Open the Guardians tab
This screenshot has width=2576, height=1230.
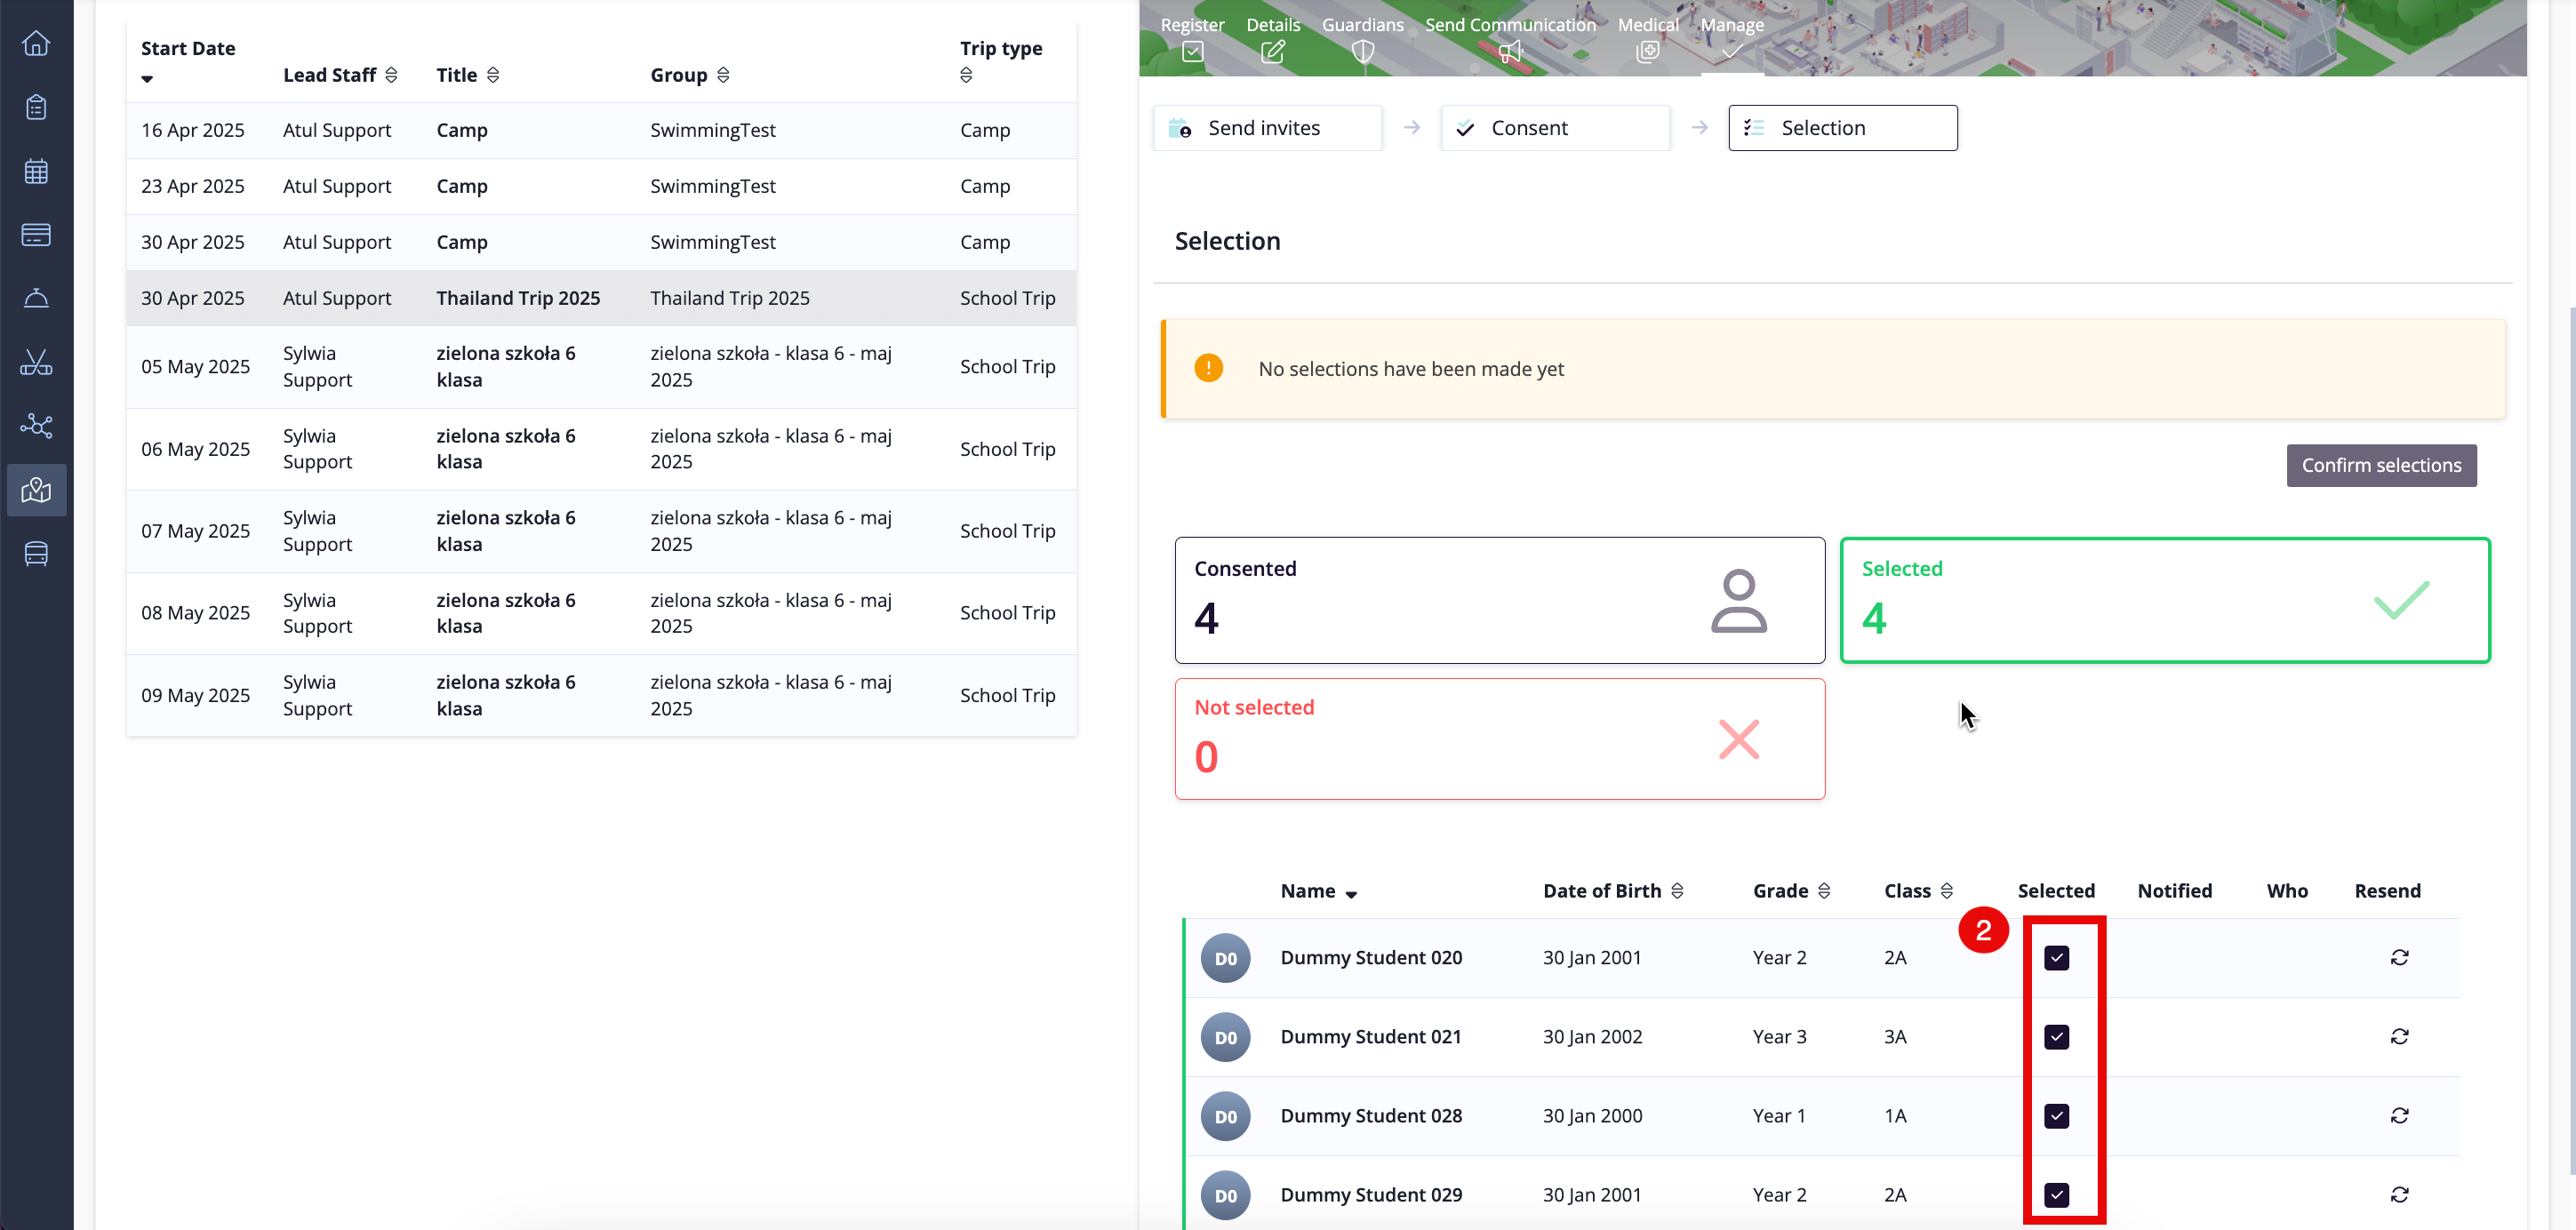(x=1362, y=38)
